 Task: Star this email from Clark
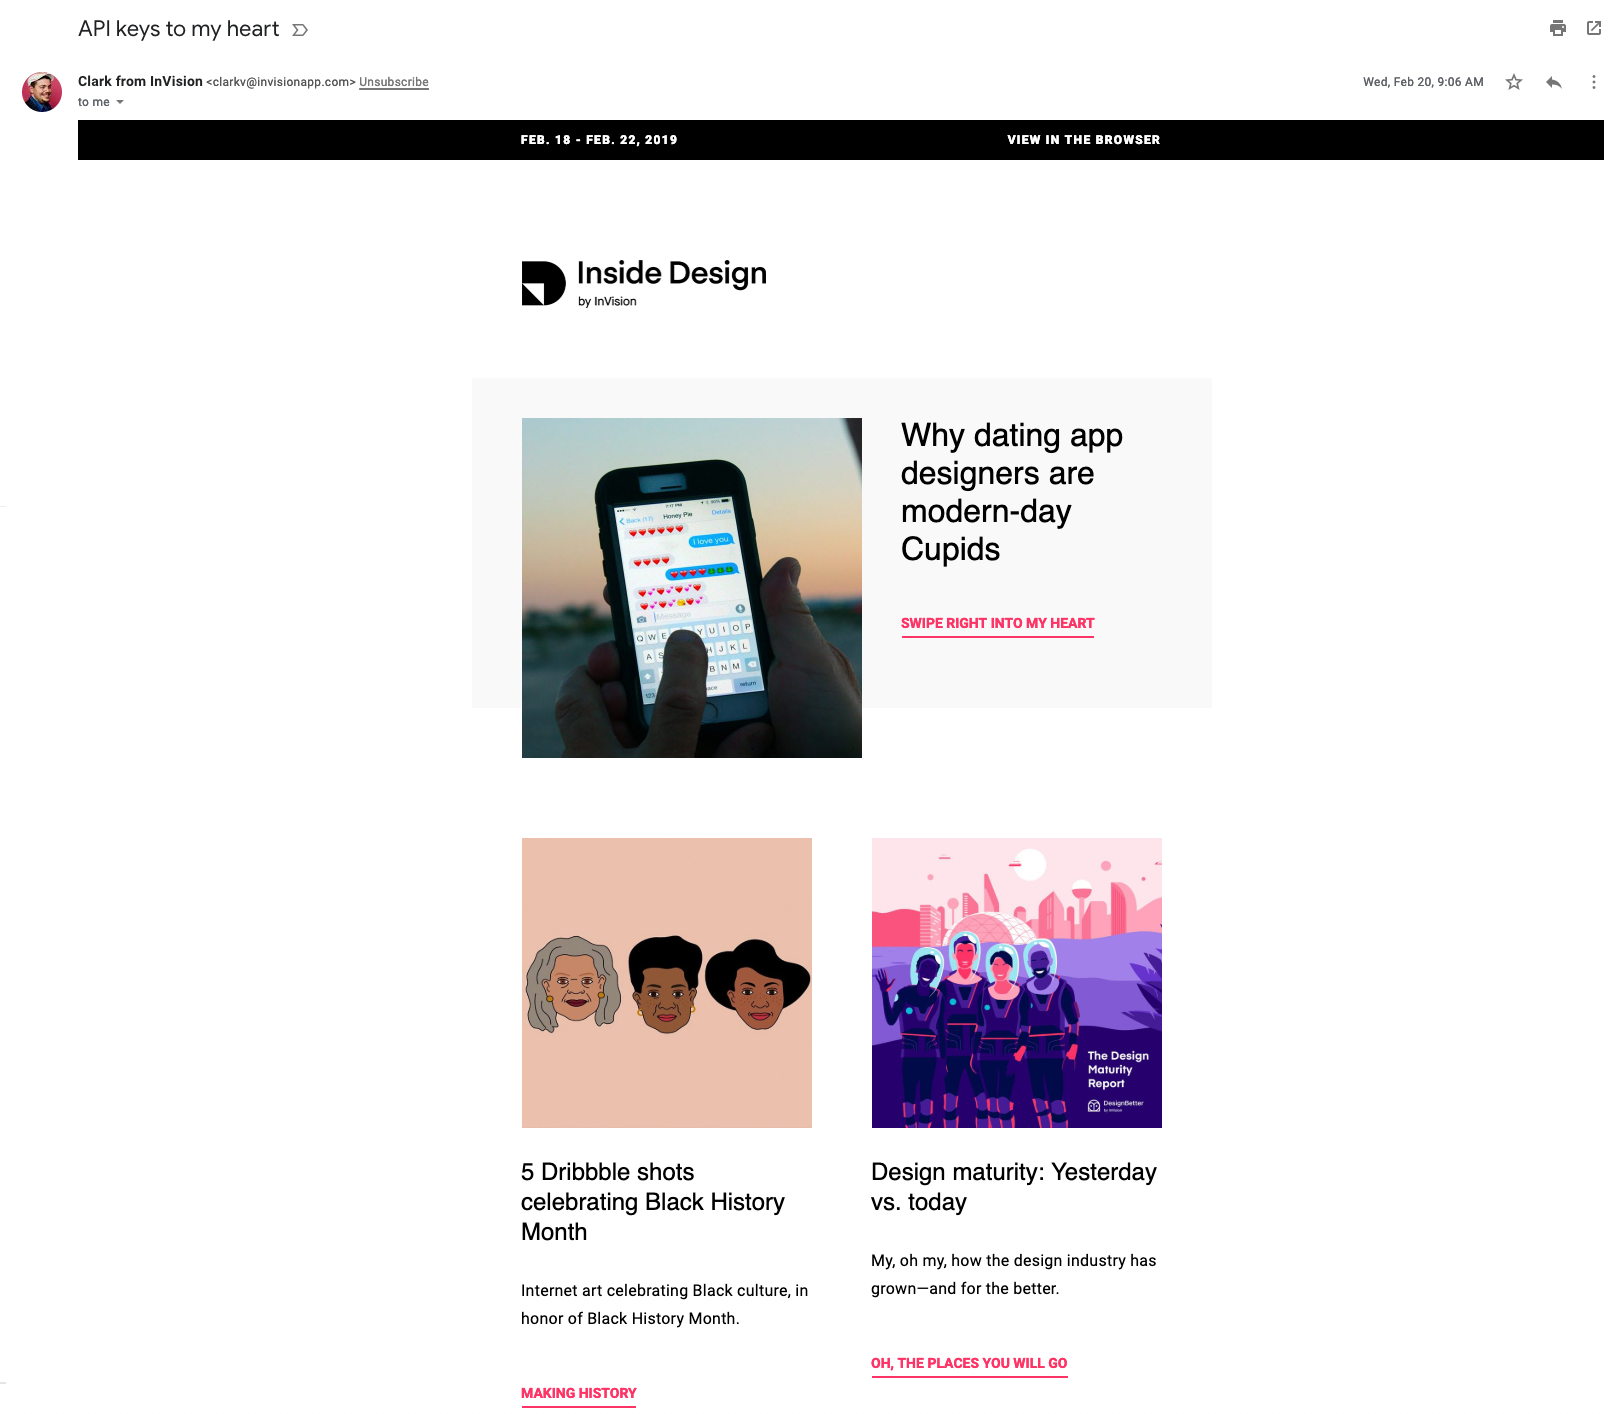click(1514, 82)
